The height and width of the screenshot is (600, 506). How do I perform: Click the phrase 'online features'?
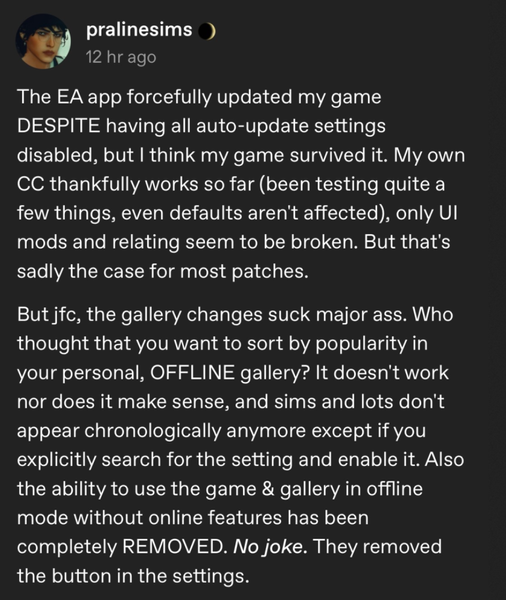click(214, 518)
